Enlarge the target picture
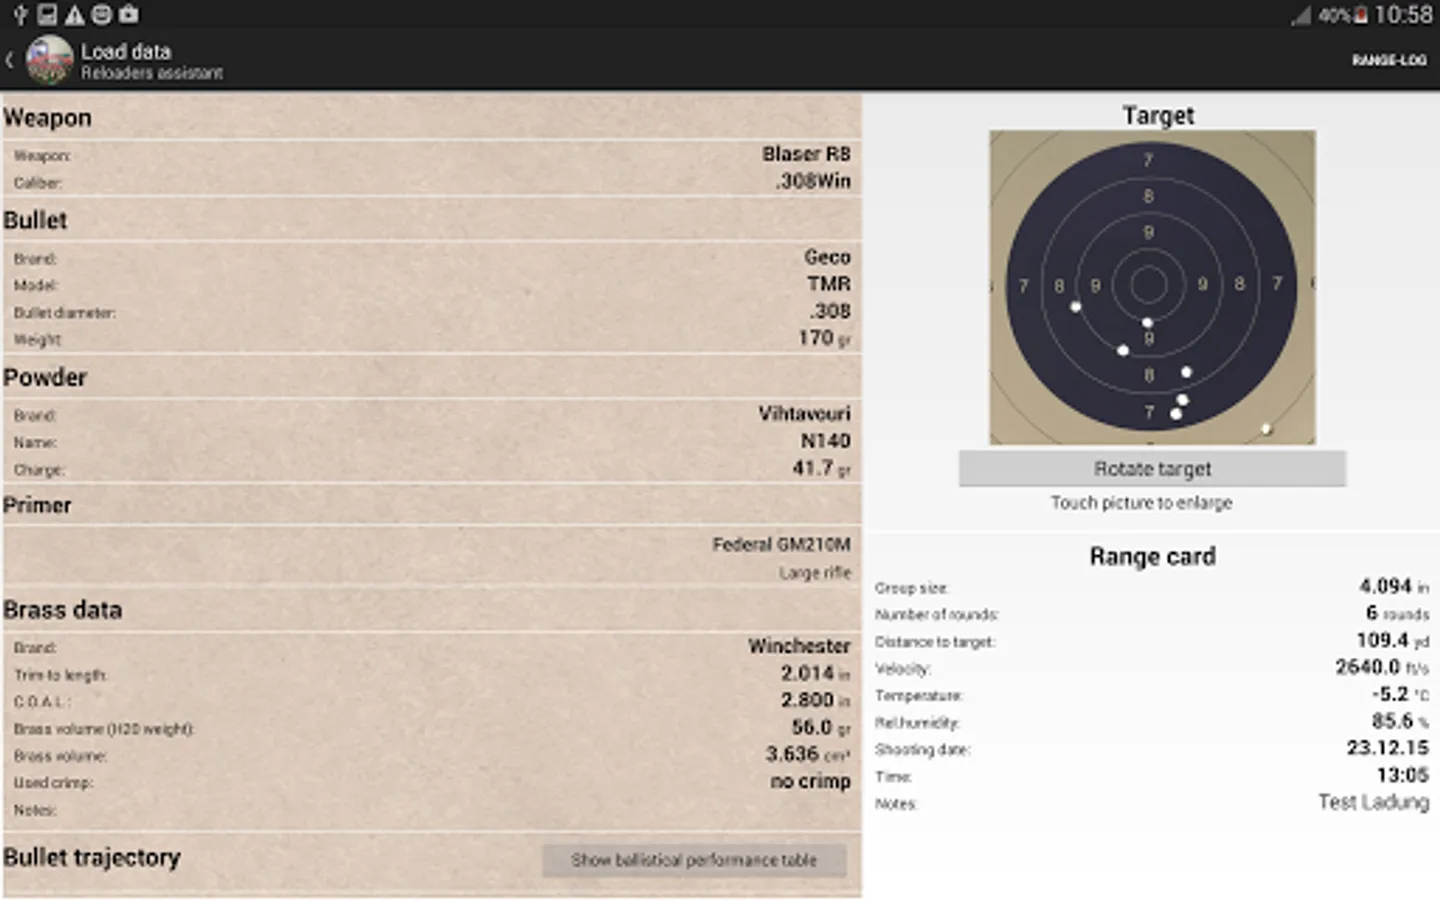This screenshot has height=900, width=1440. pyautogui.click(x=1152, y=287)
